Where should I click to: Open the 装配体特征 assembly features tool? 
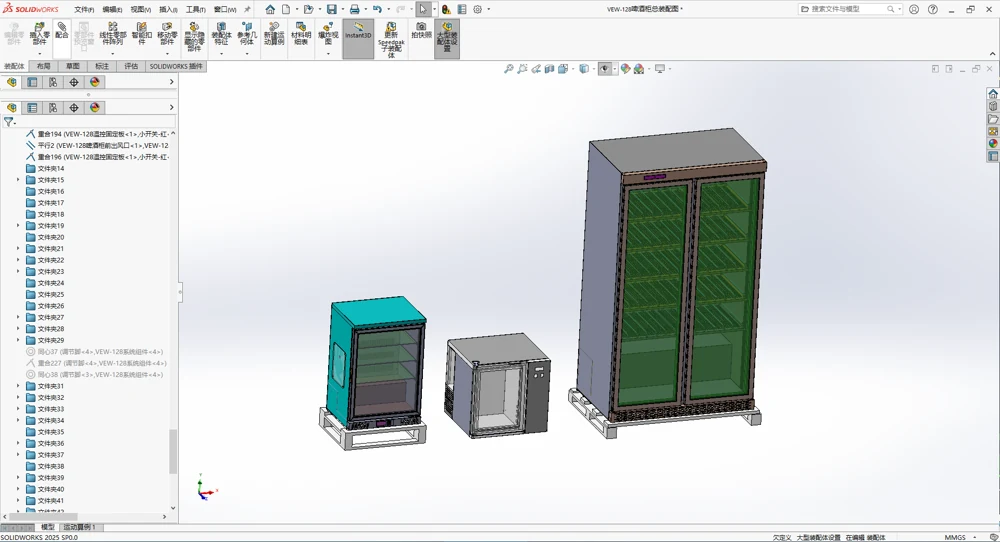point(221,33)
